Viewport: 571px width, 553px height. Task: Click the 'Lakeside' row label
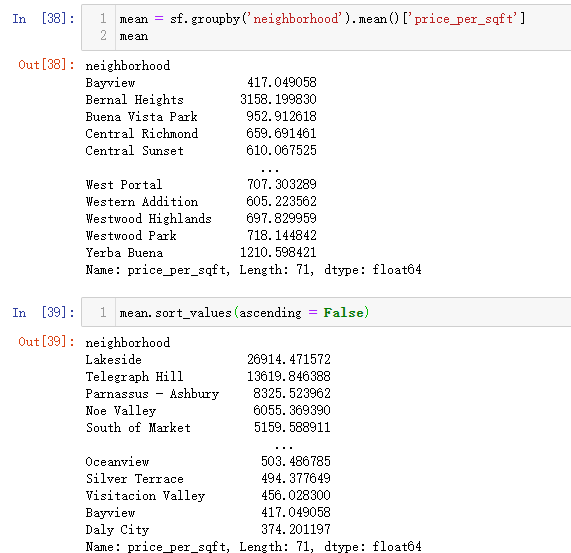pyautogui.click(x=113, y=360)
